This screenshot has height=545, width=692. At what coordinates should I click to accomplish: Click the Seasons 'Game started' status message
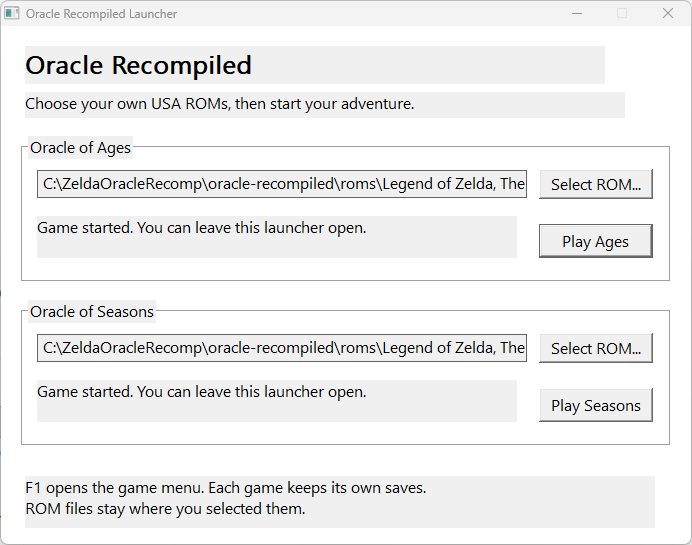tap(202, 392)
